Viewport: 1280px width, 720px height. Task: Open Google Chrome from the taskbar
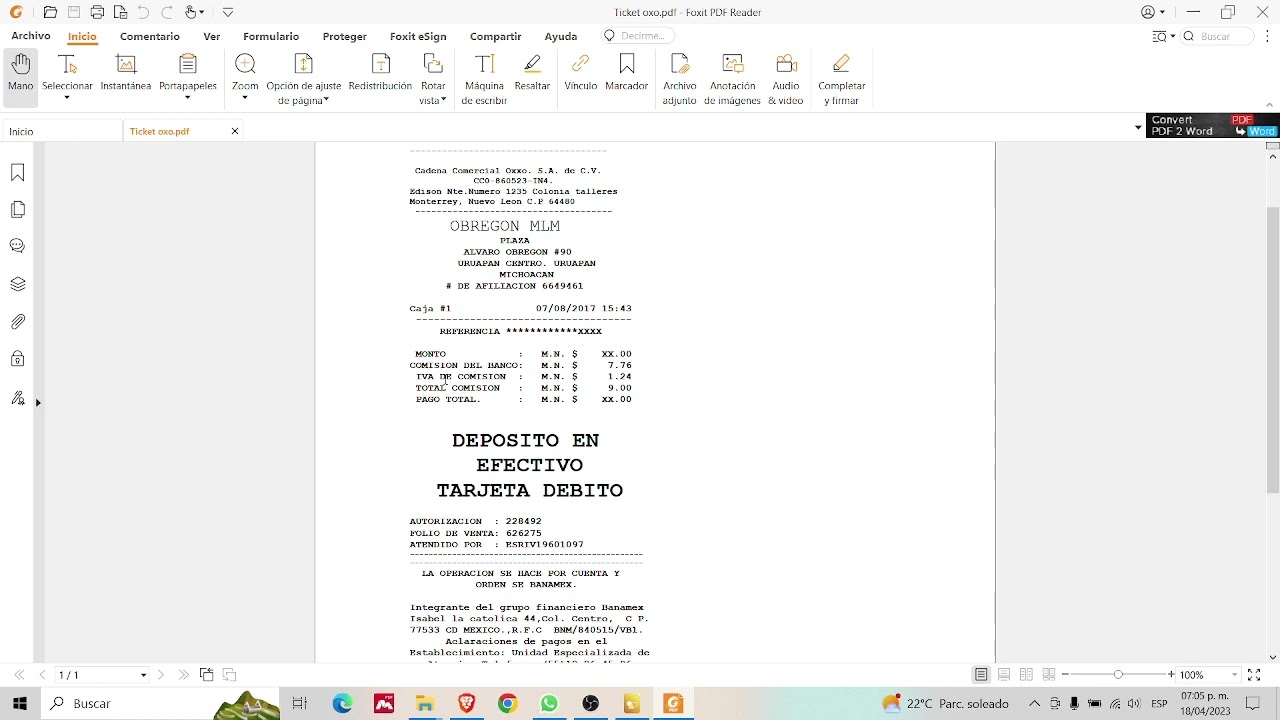(508, 704)
